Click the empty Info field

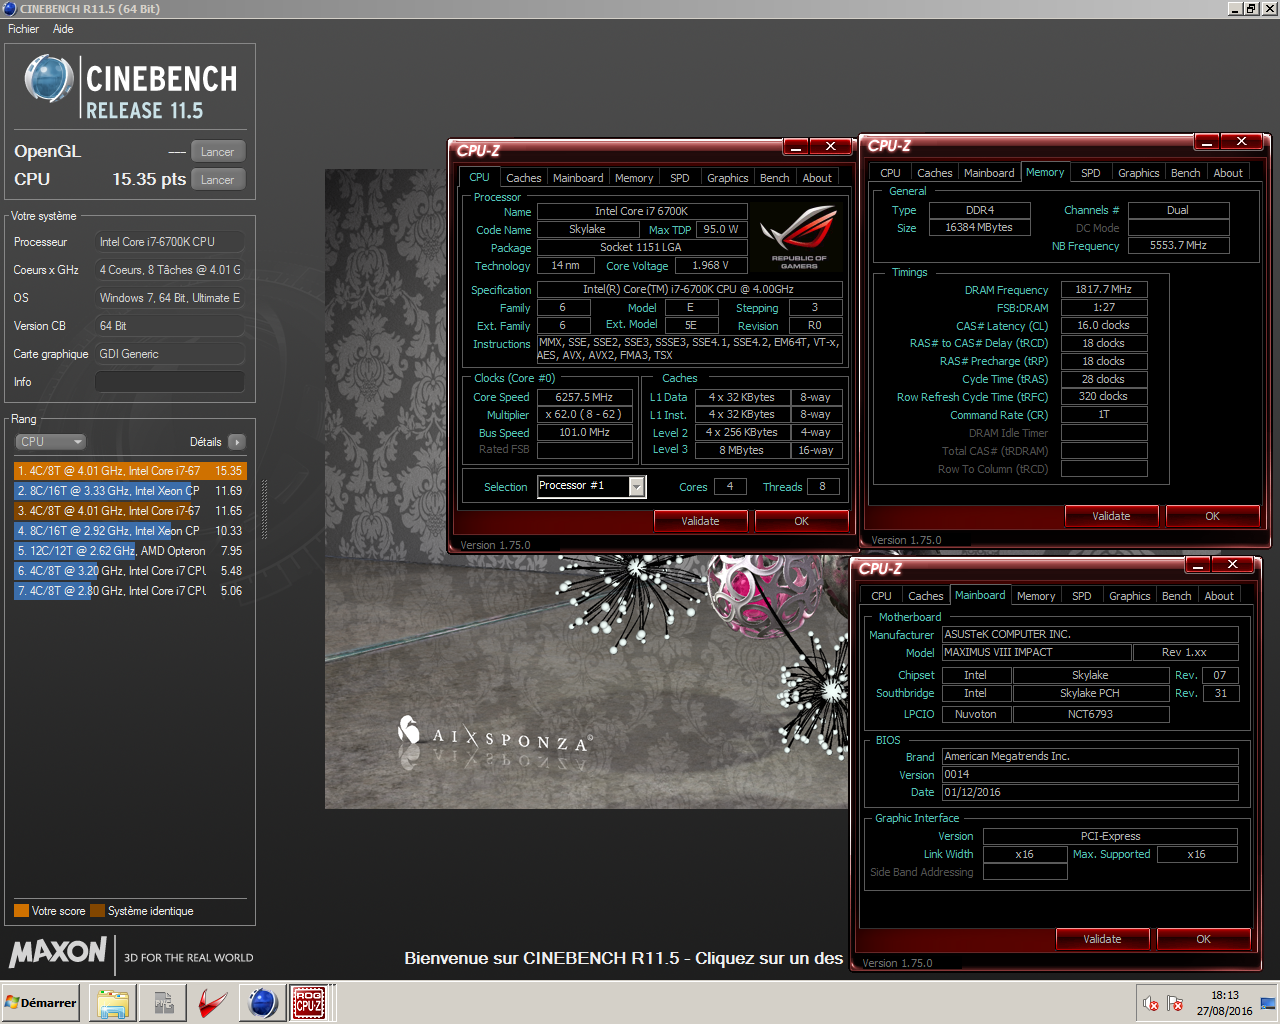(169, 382)
